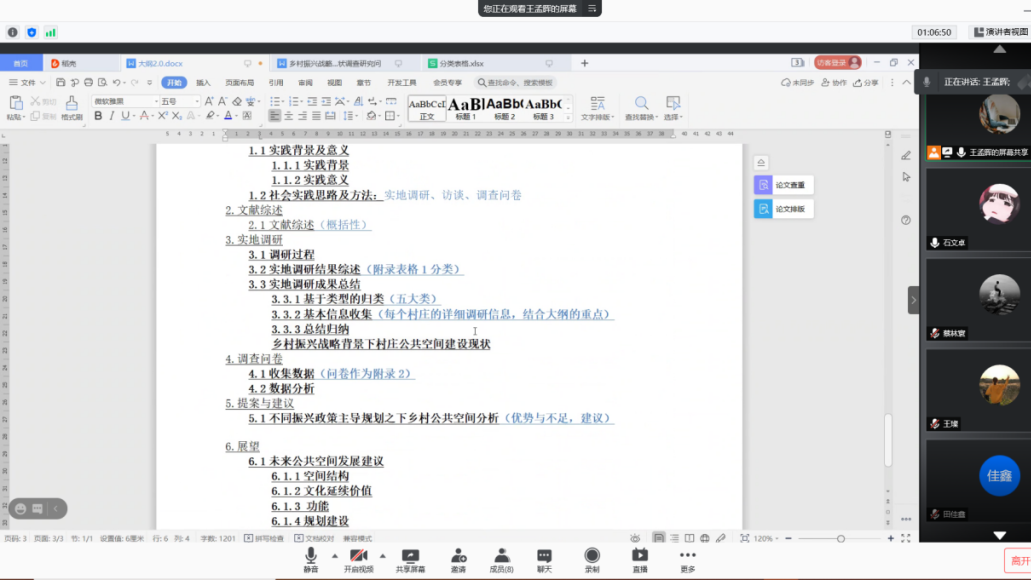This screenshot has height=580, width=1031.
Task: Click the Share (分享) button
Action: click(866, 83)
